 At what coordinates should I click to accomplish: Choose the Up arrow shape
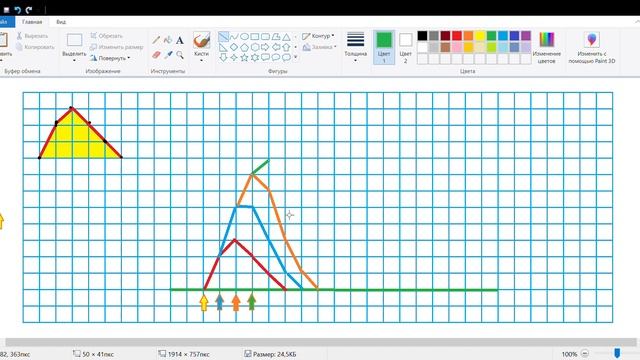coord(287,47)
